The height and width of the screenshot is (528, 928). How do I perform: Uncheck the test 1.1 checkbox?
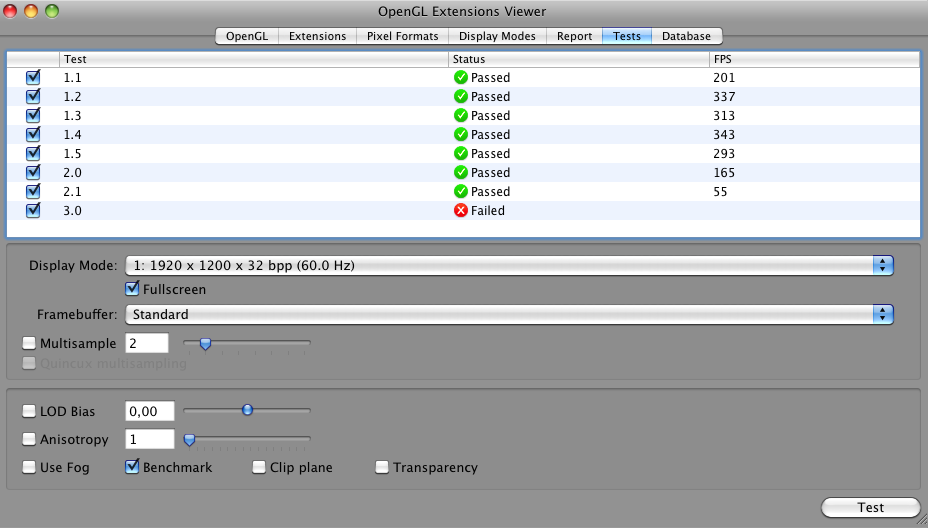pos(33,77)
